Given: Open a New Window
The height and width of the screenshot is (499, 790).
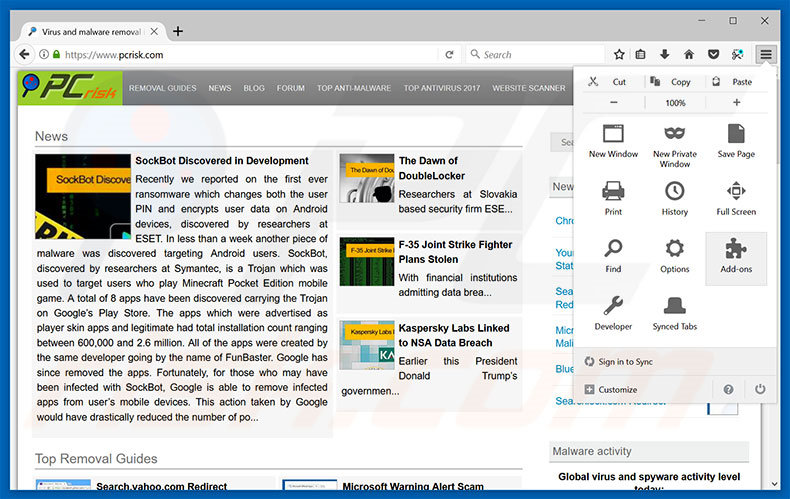Looking at the screenshot, I should 613,142.
